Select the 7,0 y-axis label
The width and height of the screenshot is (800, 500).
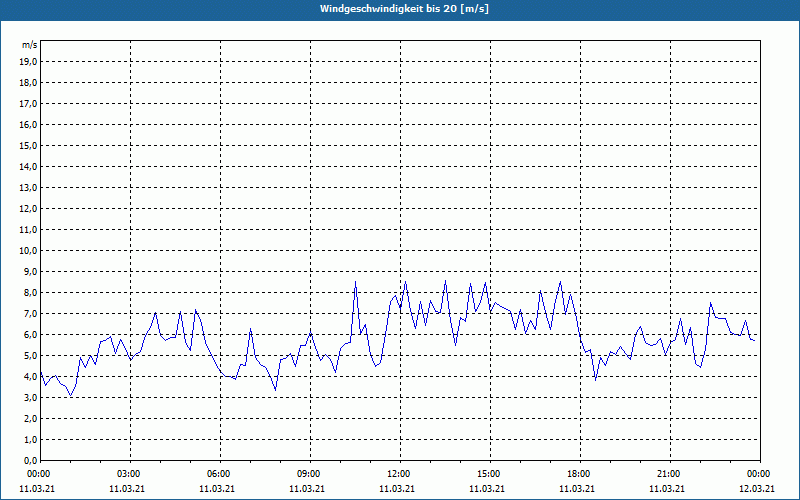(x=31, y=314)
